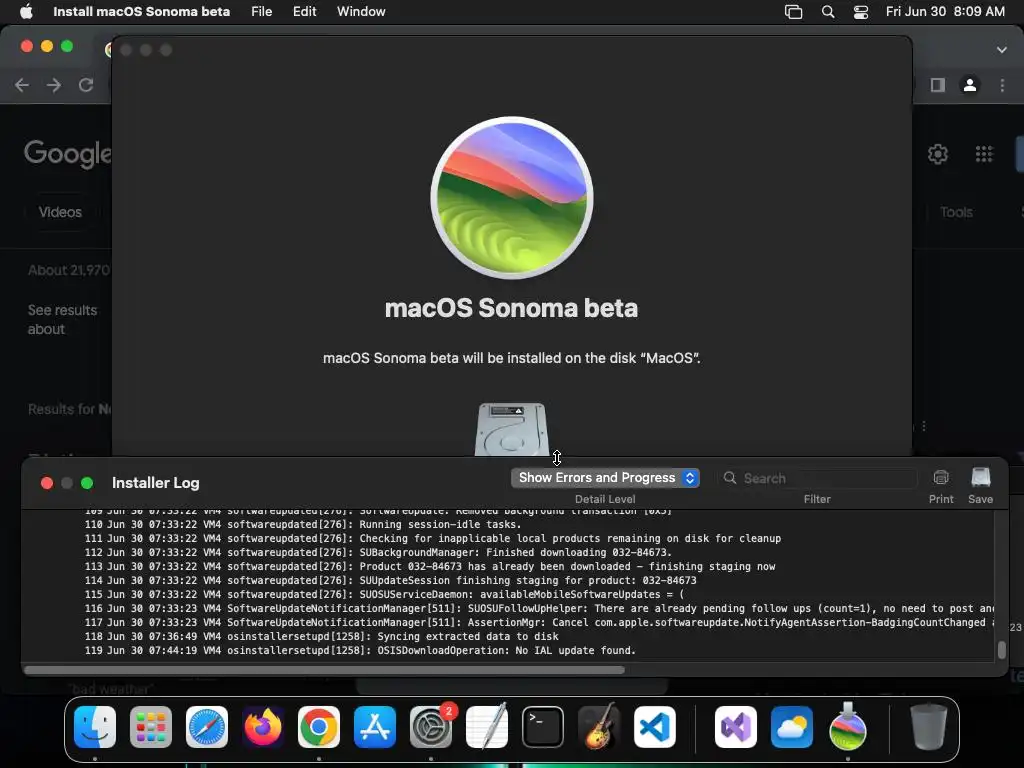Open the Window menu
Image resolution: width=1024 pixels, height=768 pixels.
coord(361,12)
